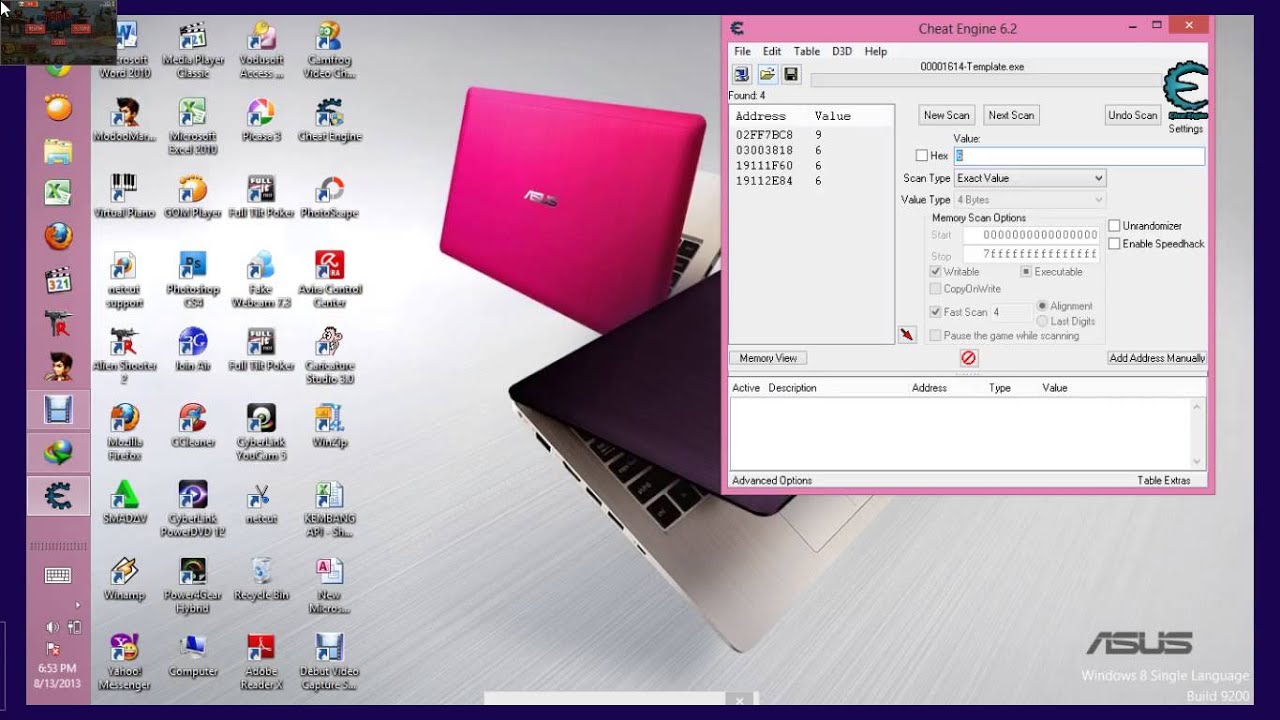This screenshot has width=1280, height=720.
Task: Select address row 19112E84
Action: tap(812, 181)
